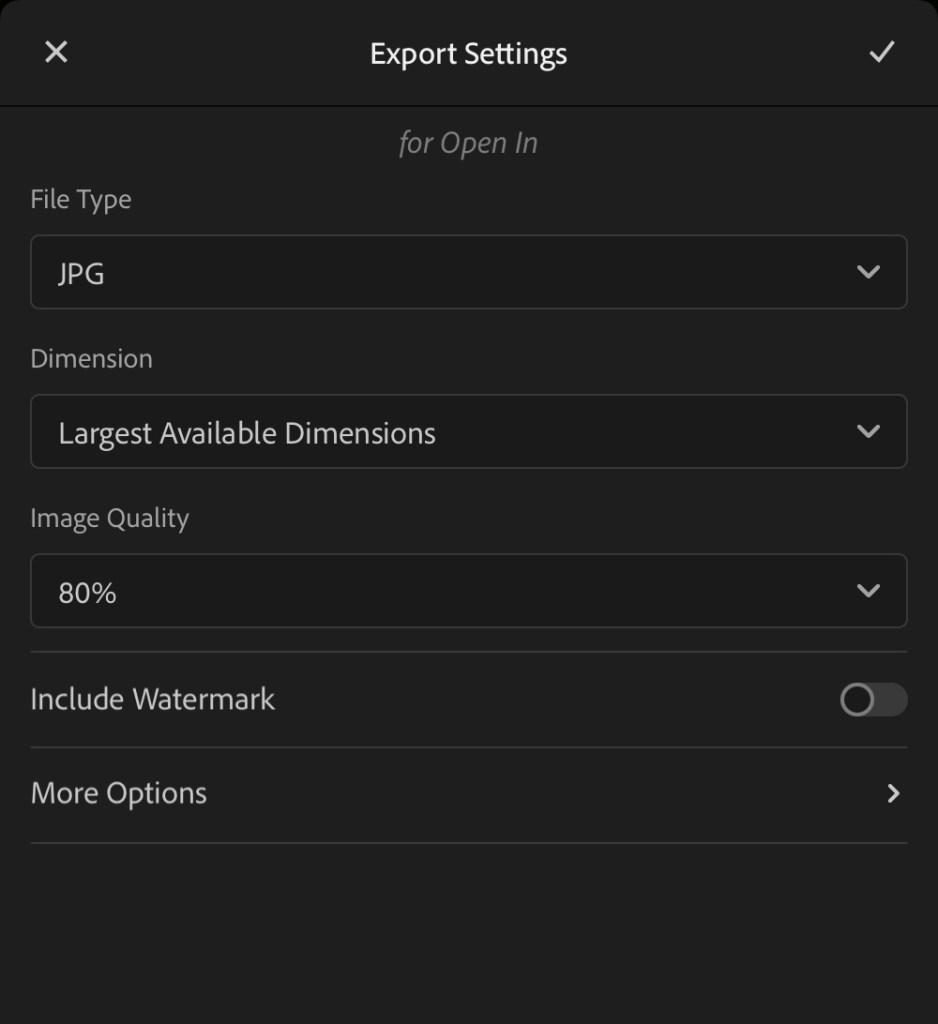Click the Include Watermark label text
938x1024 pixels.
(153, 699)
